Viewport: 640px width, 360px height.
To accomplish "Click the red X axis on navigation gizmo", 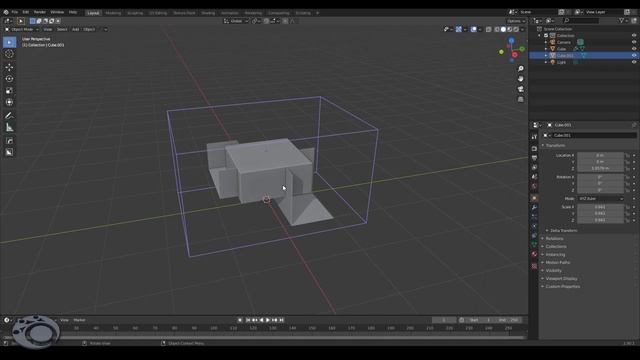I will coord(515,55).
